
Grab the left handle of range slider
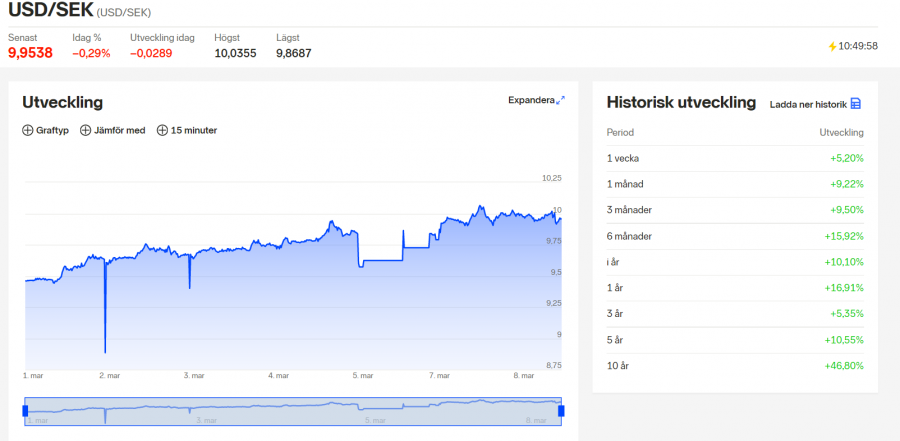point(25,410)
